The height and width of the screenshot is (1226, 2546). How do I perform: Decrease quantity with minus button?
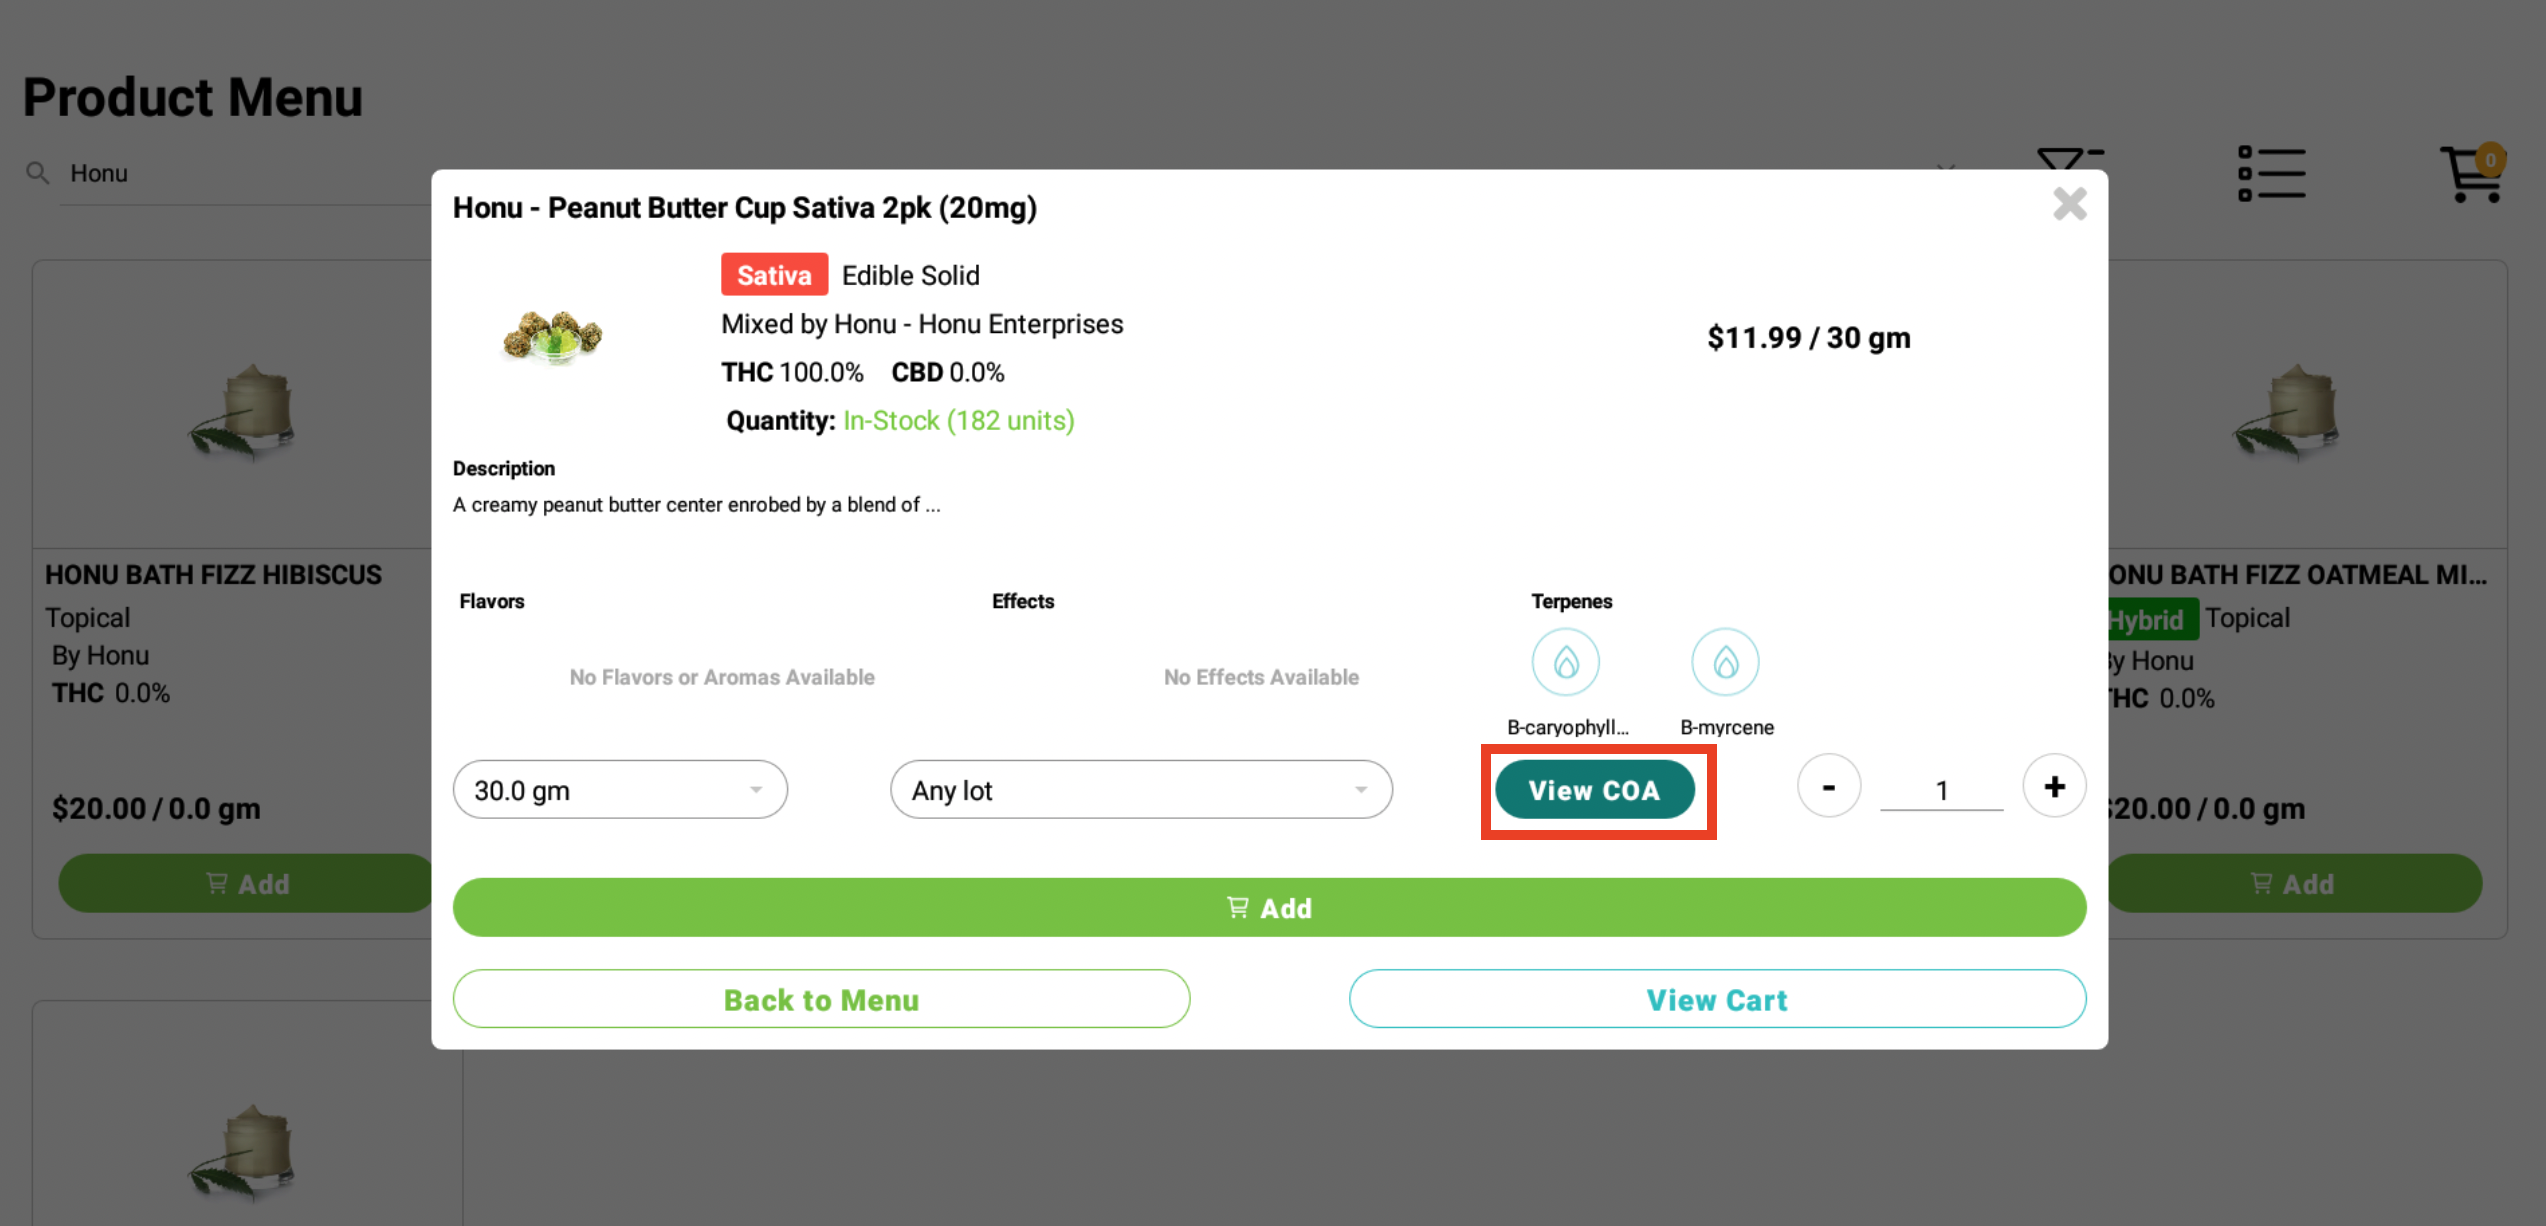point(1828,787)
